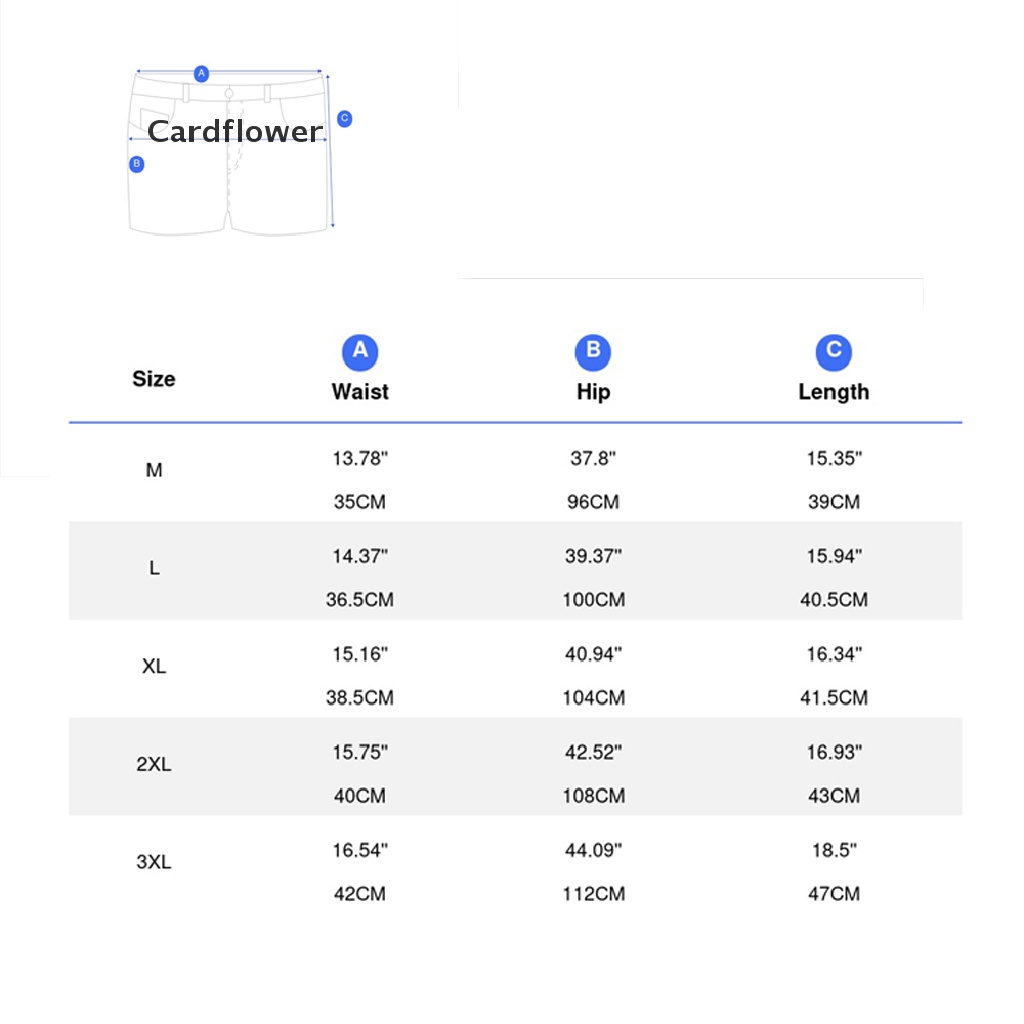Screen dimensions: 1024x1024
Task: Select the 3XL size row label
Action: [x=154, y=862]
